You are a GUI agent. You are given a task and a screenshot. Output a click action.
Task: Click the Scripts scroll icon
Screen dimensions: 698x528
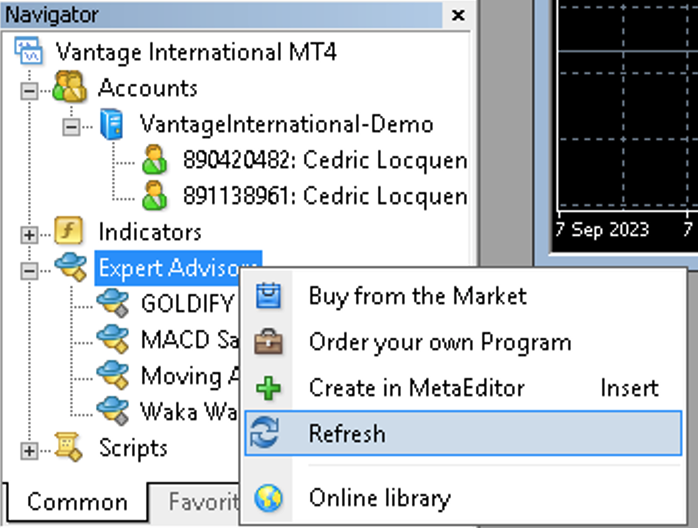click(x=68, y=447)
